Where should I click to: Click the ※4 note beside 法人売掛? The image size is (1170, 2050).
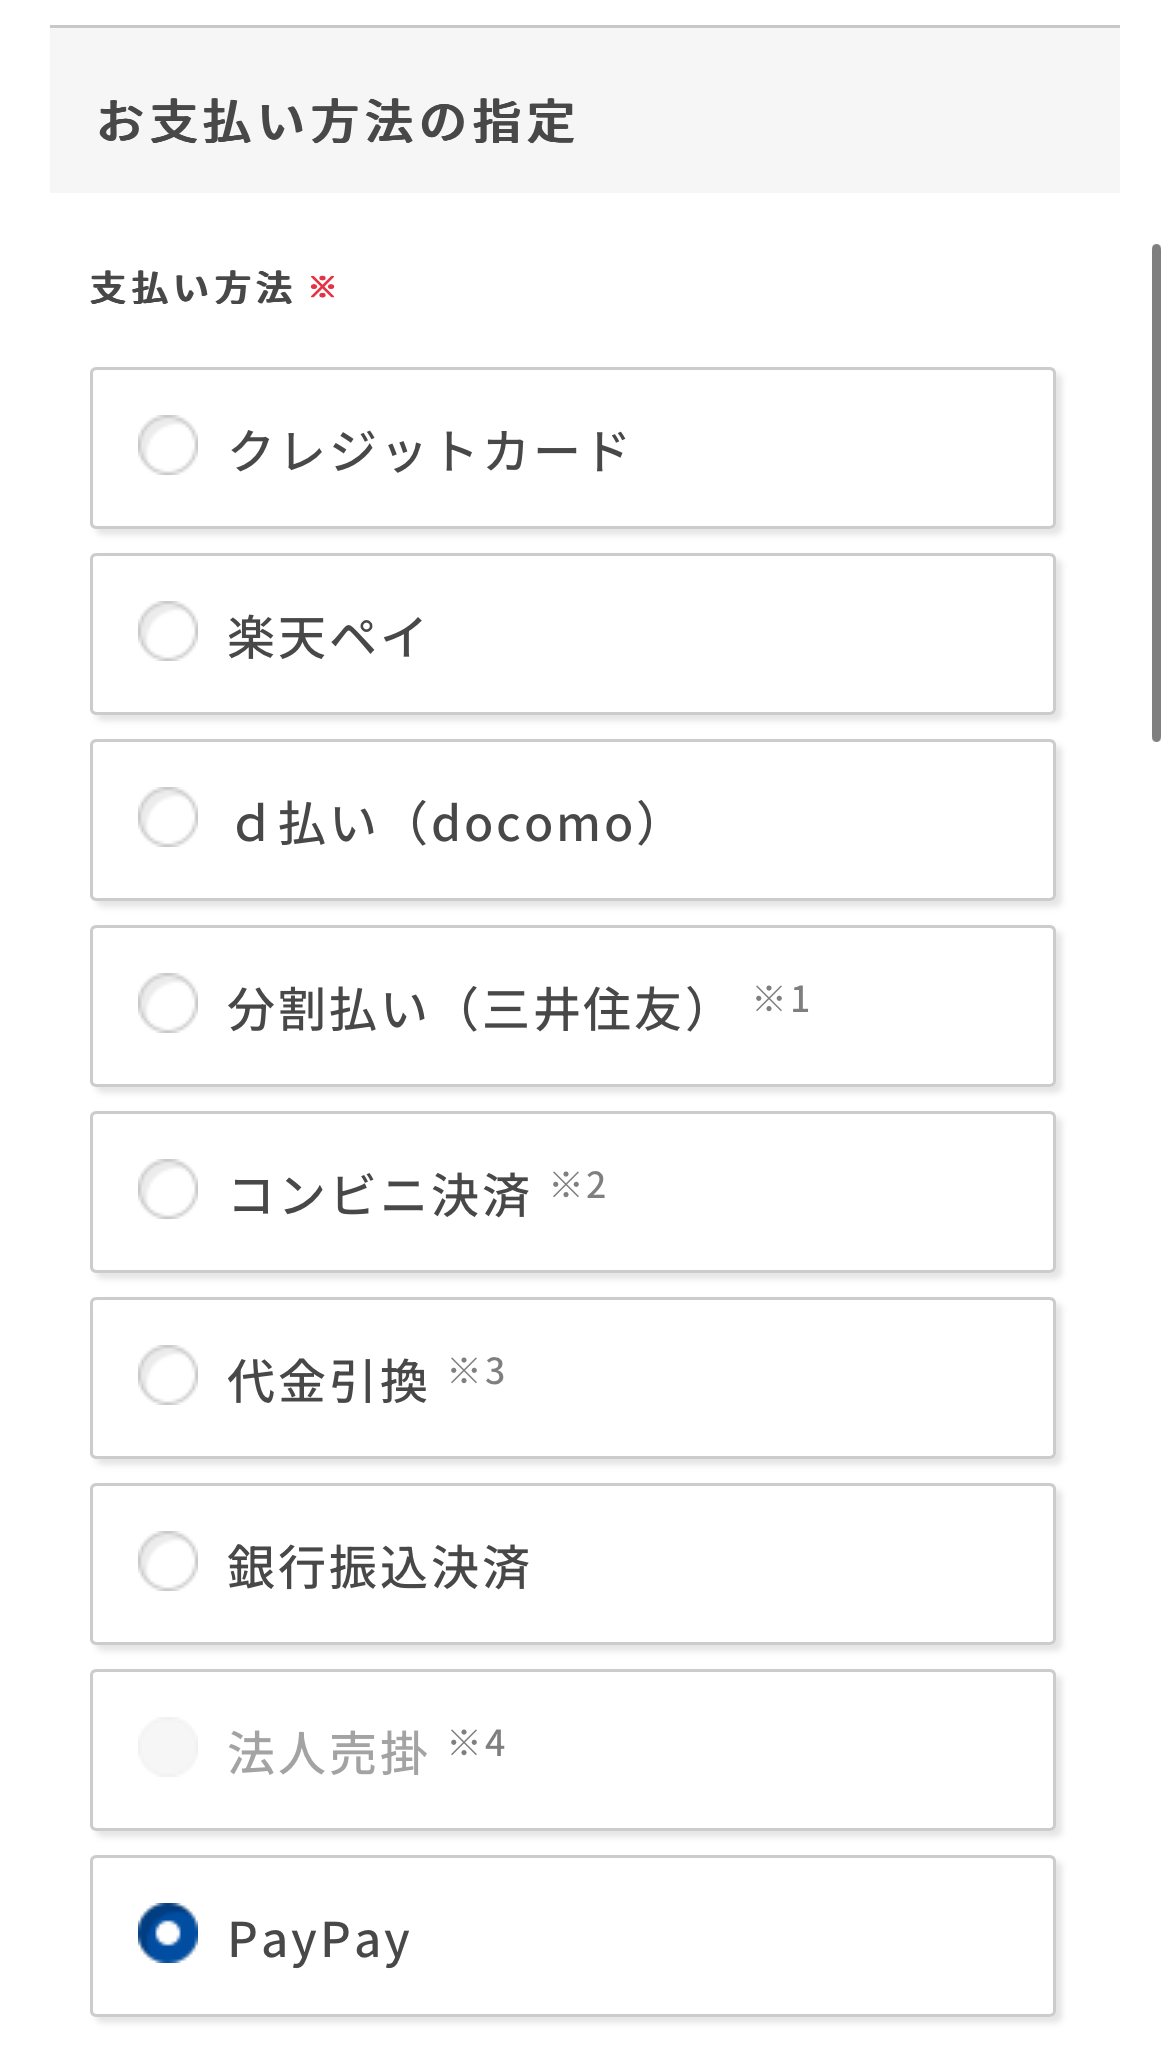[476, 1743]
